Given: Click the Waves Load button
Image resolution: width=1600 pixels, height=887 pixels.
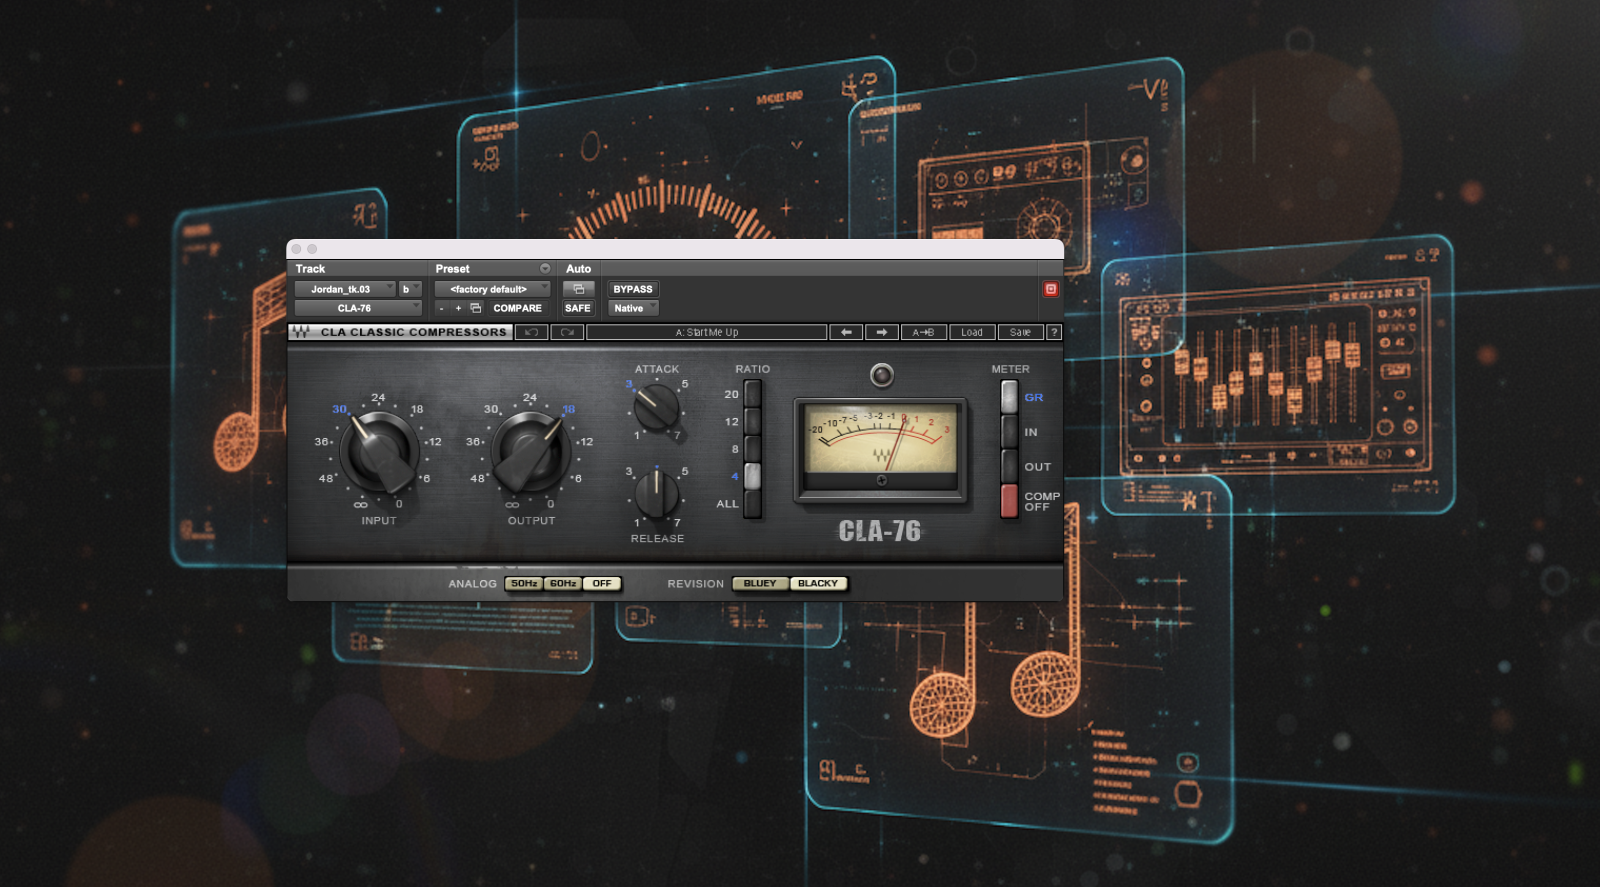Looking at the screenshot, I should (972, 332).
